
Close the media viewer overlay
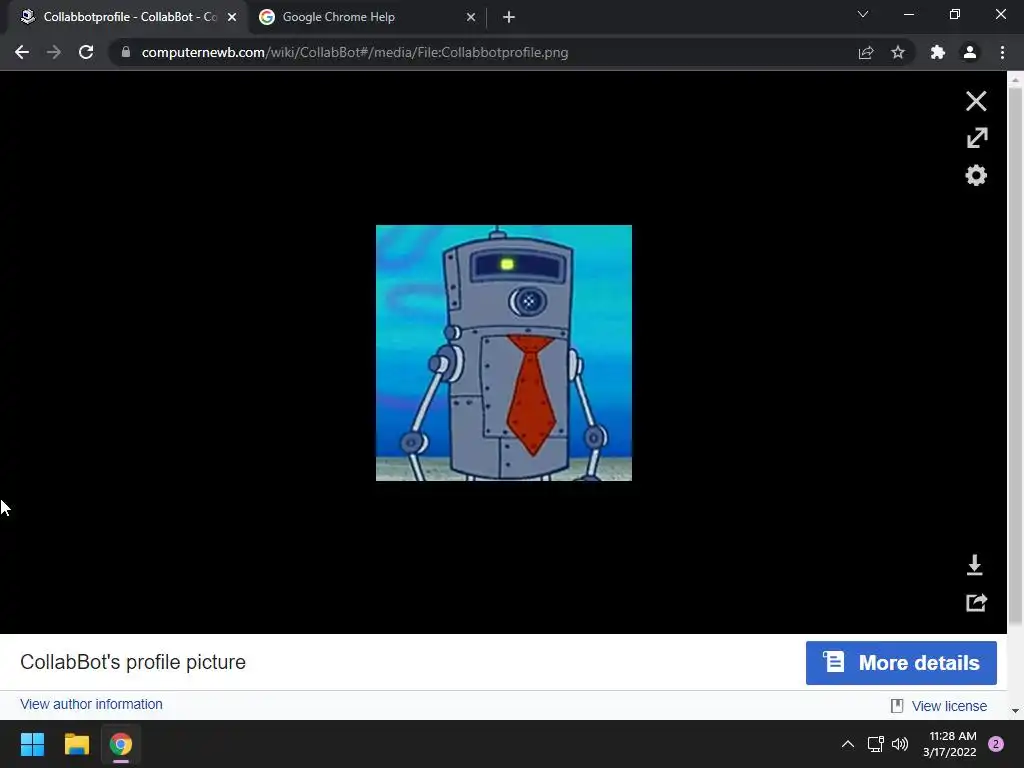click(976, 101)
